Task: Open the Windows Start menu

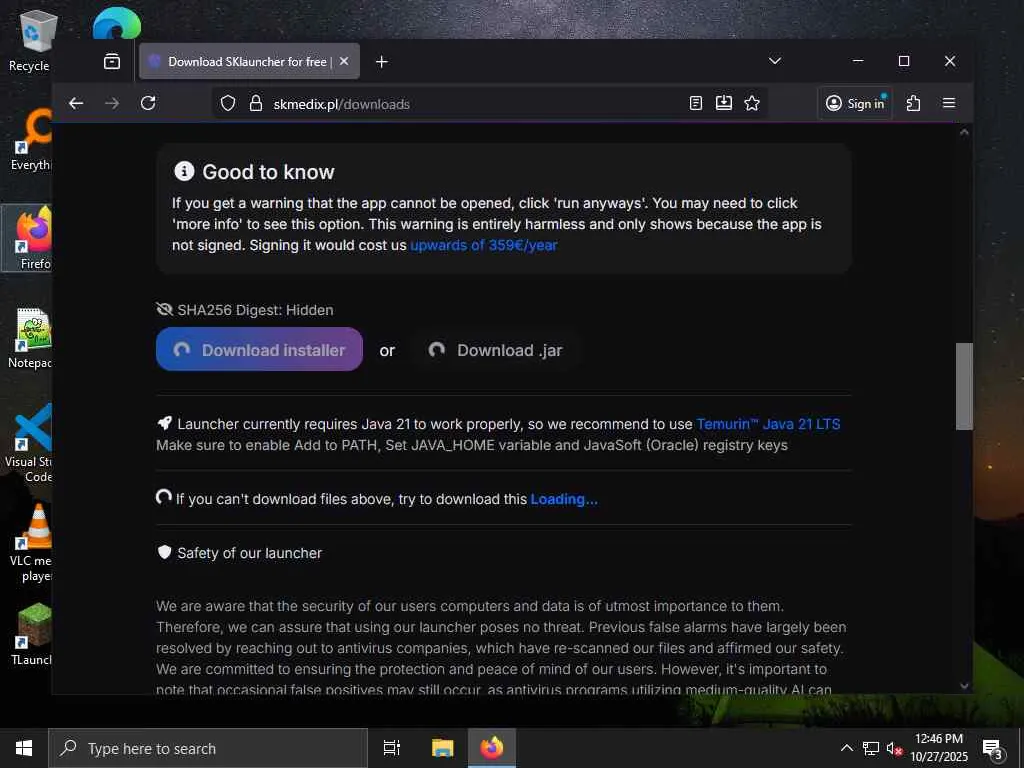Action: click(24, 748)
